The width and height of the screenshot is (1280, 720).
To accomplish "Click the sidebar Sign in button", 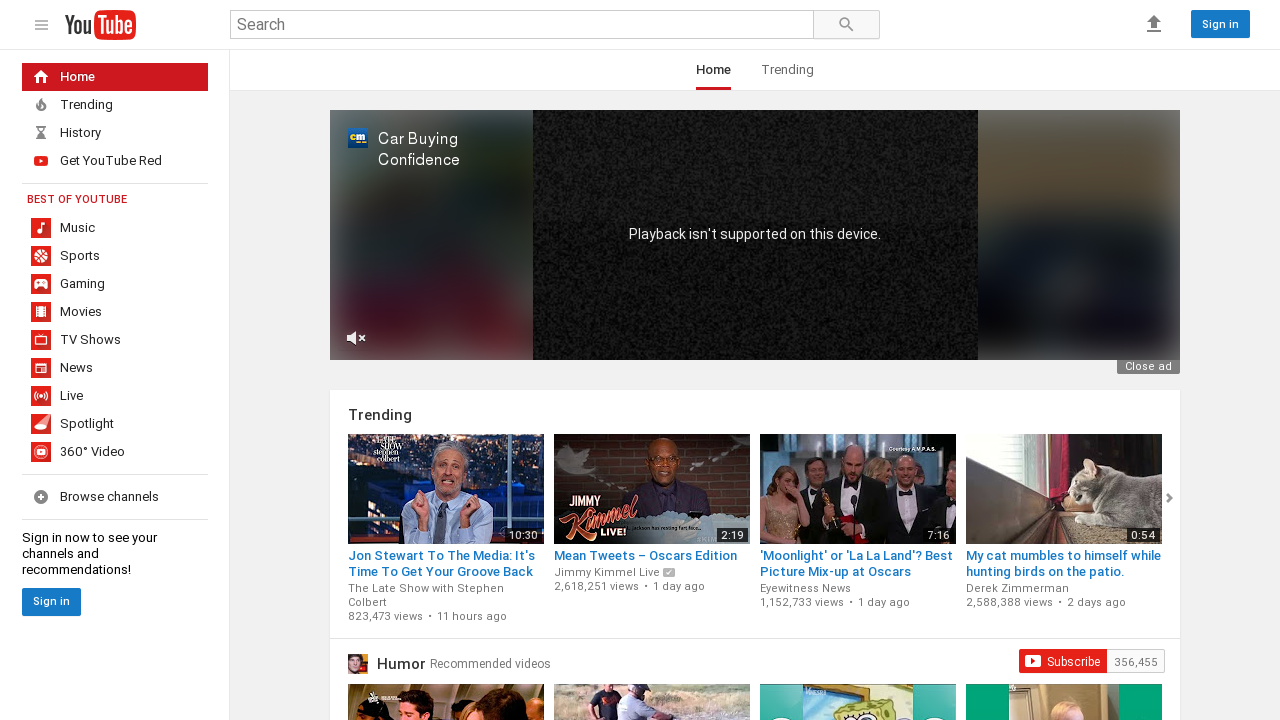I will click(51, 602).
